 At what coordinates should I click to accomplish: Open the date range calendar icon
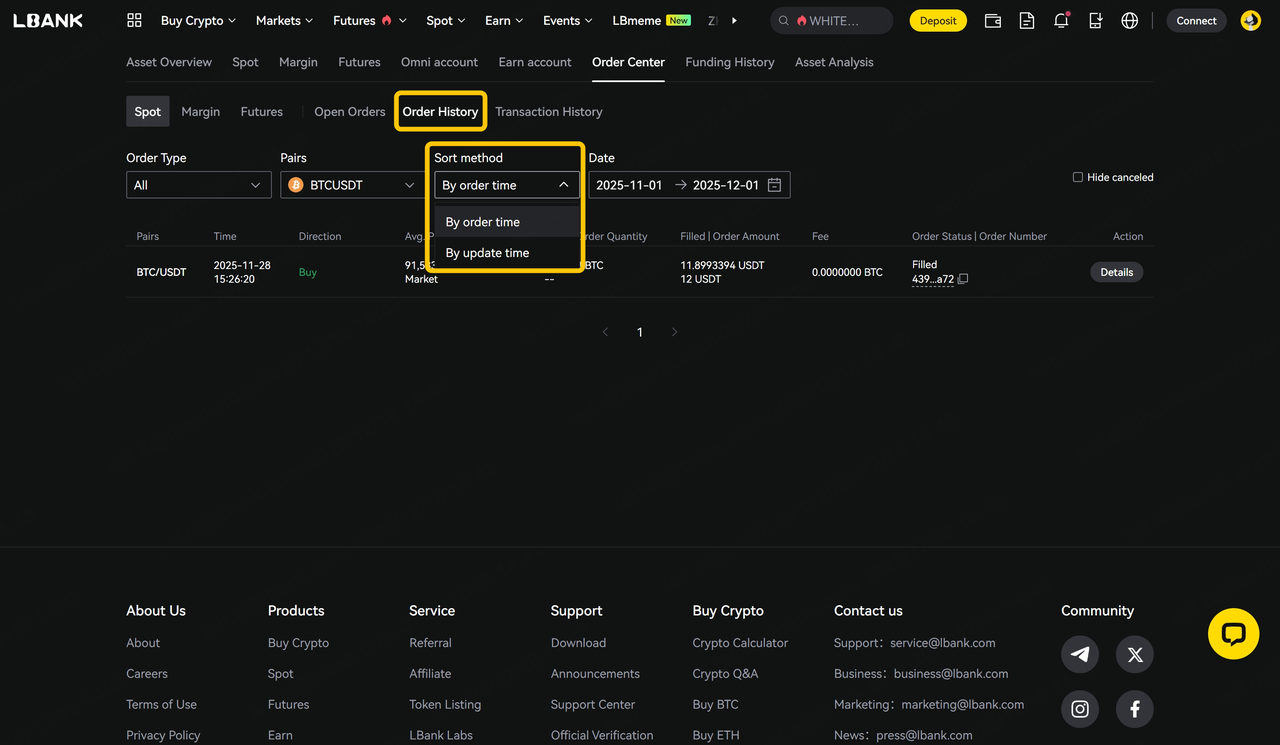coord(774,185)
